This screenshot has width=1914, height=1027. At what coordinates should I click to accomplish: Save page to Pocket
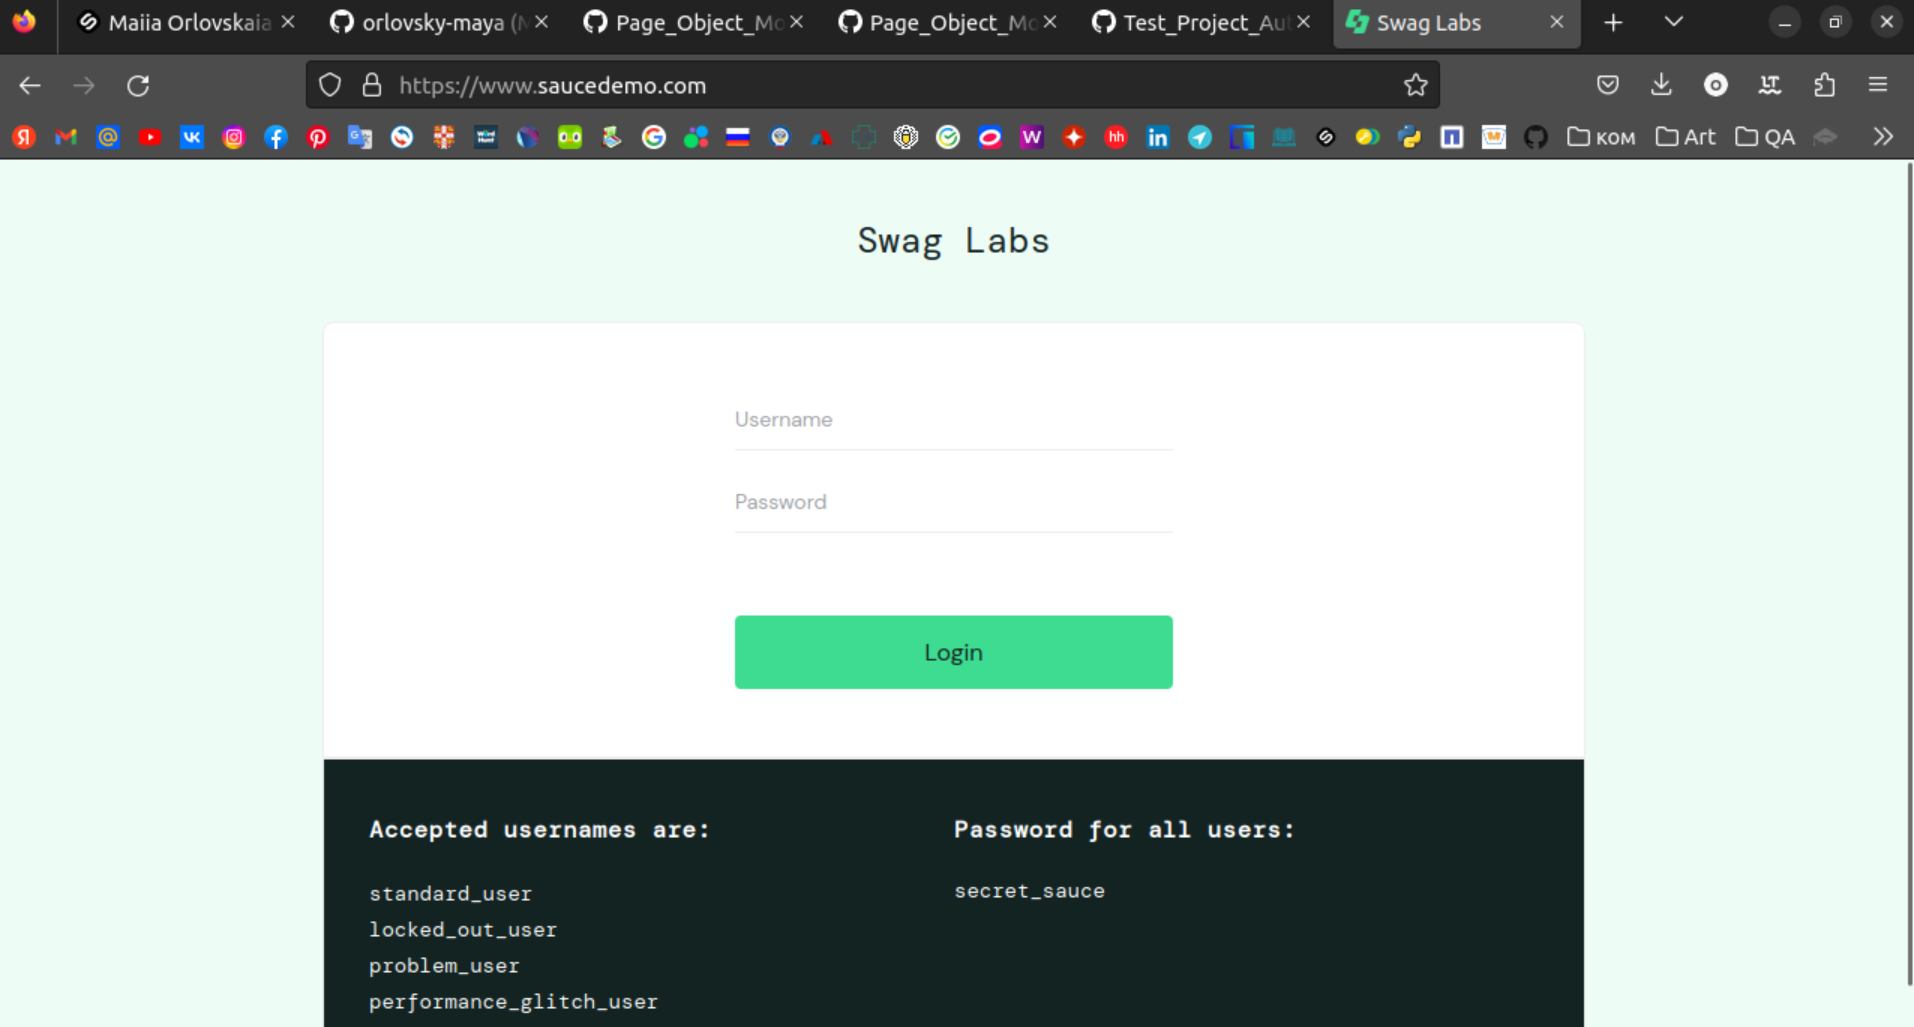point(1607,85)
